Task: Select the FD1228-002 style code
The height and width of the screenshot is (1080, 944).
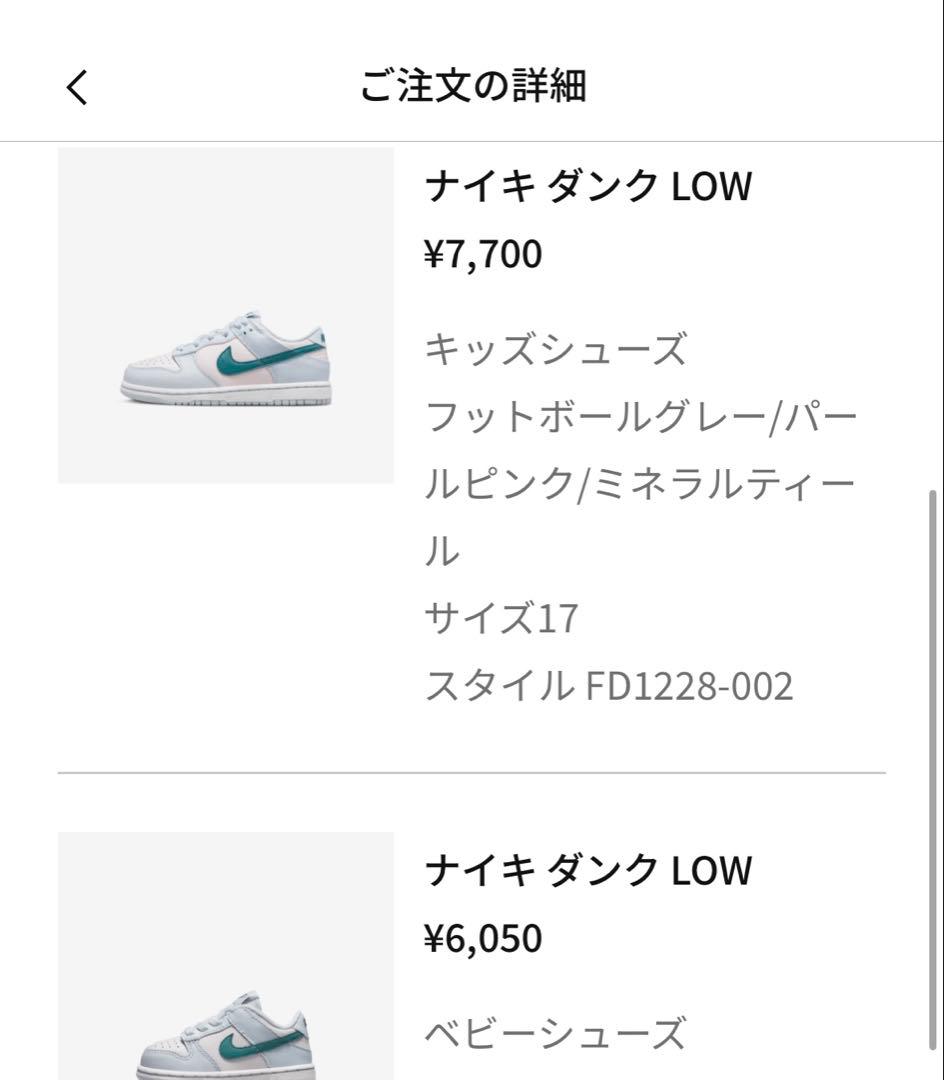Action: pyautogui.click(x=690, y=687)
